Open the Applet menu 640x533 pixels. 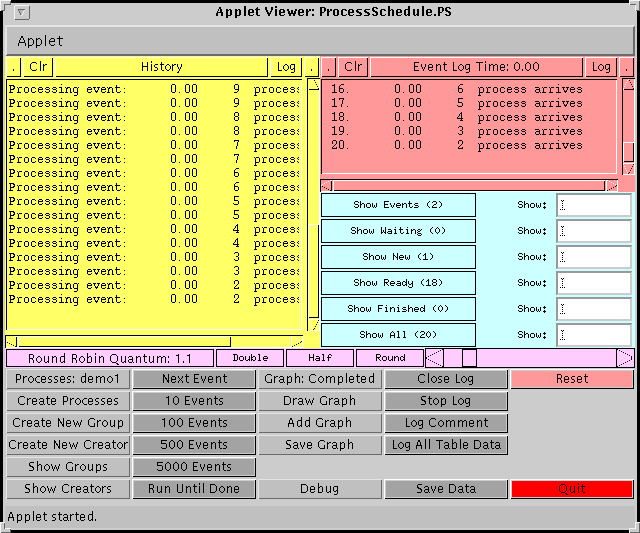(41, 41)
